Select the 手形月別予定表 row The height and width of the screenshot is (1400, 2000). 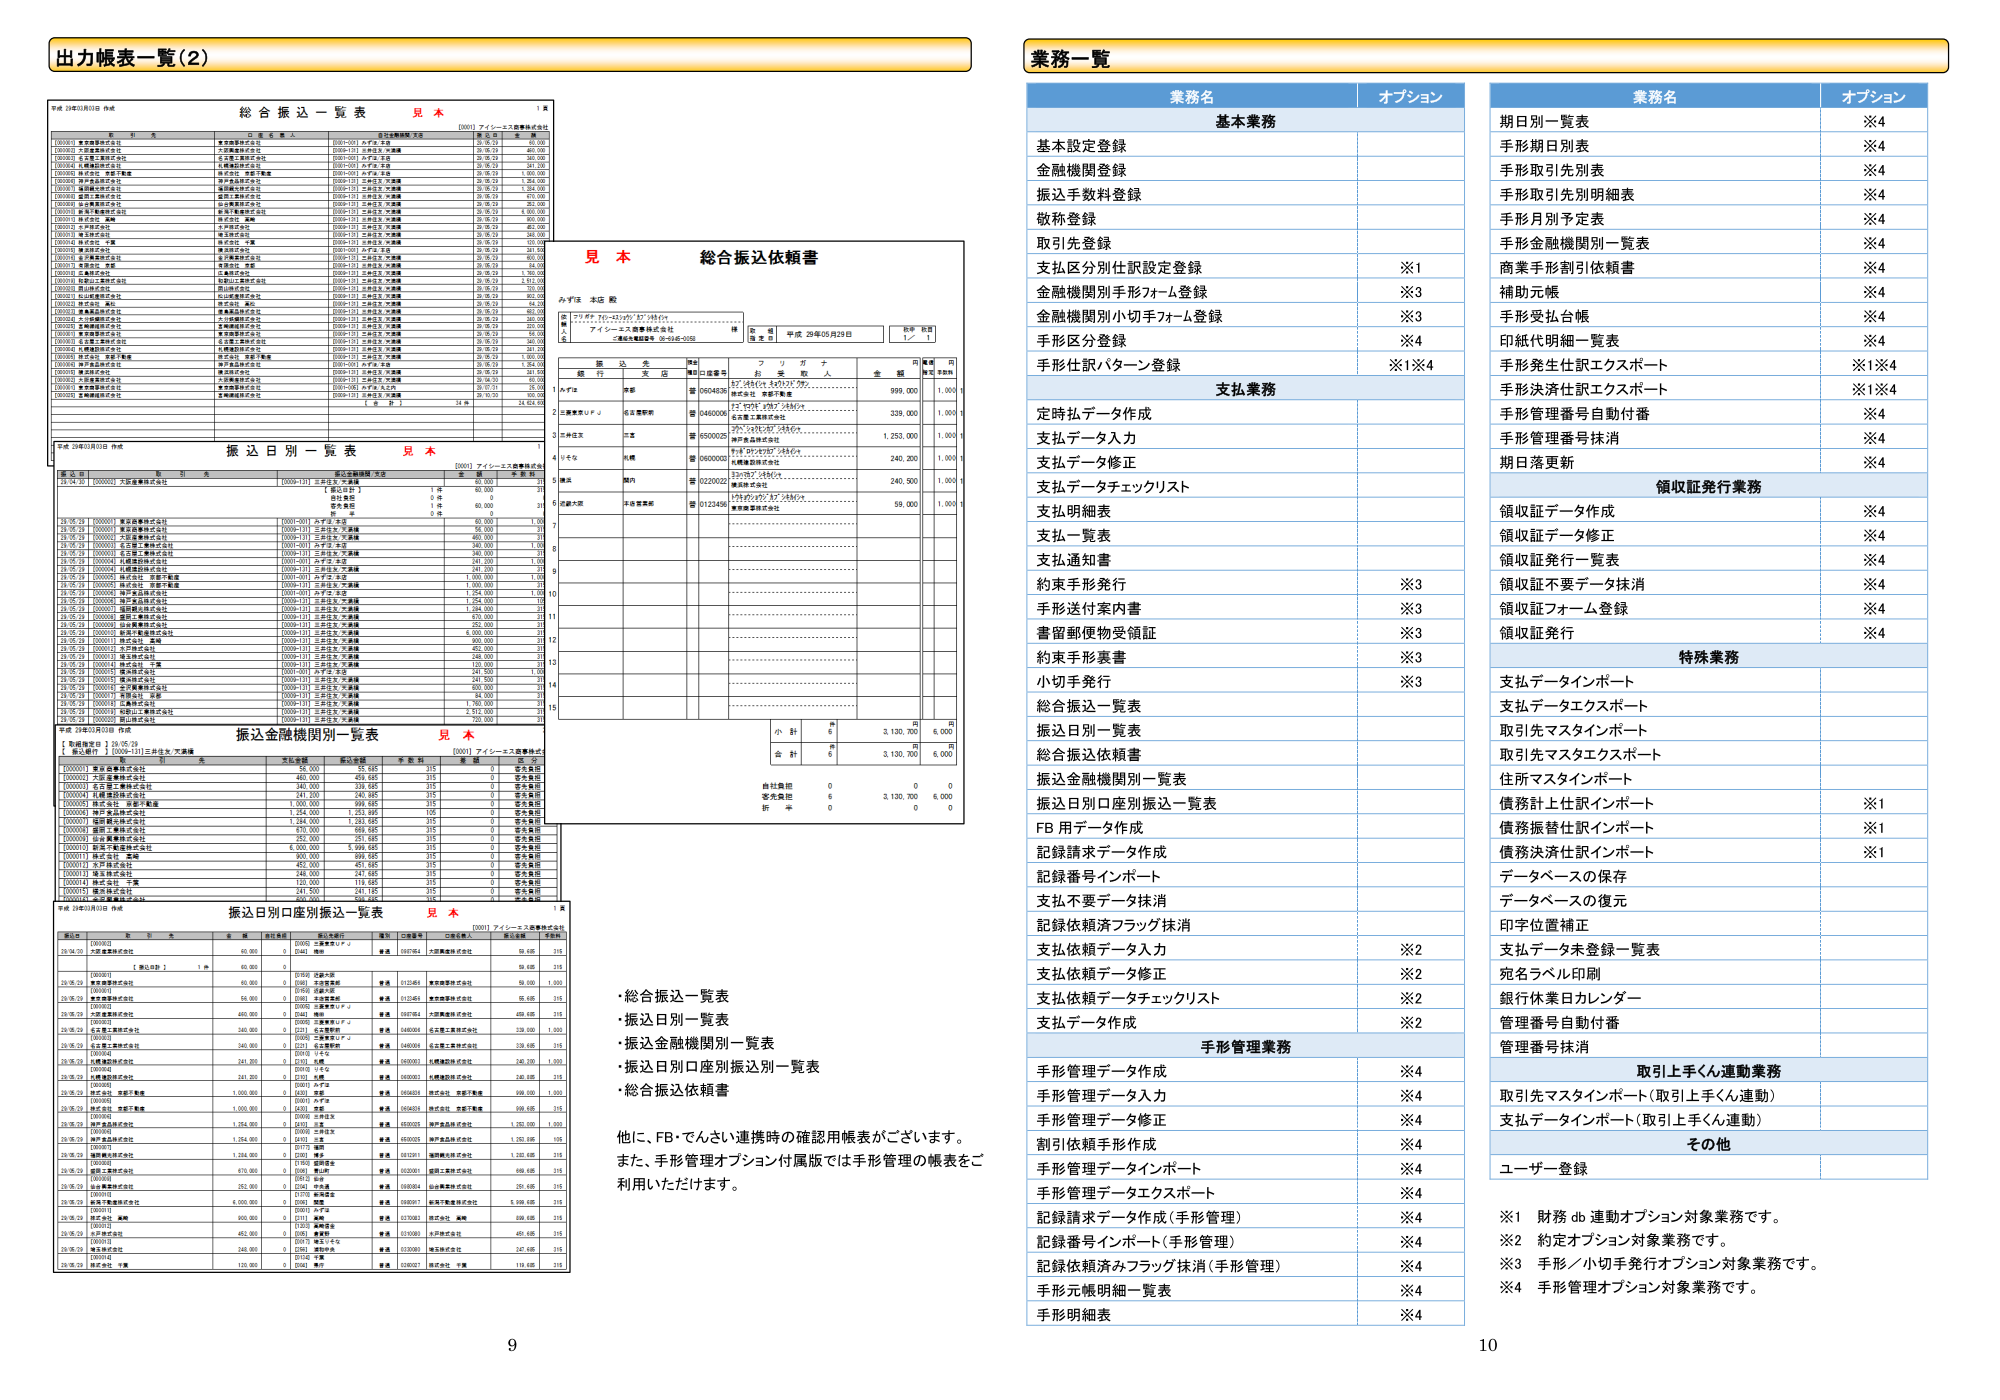tap(1708, 219)
